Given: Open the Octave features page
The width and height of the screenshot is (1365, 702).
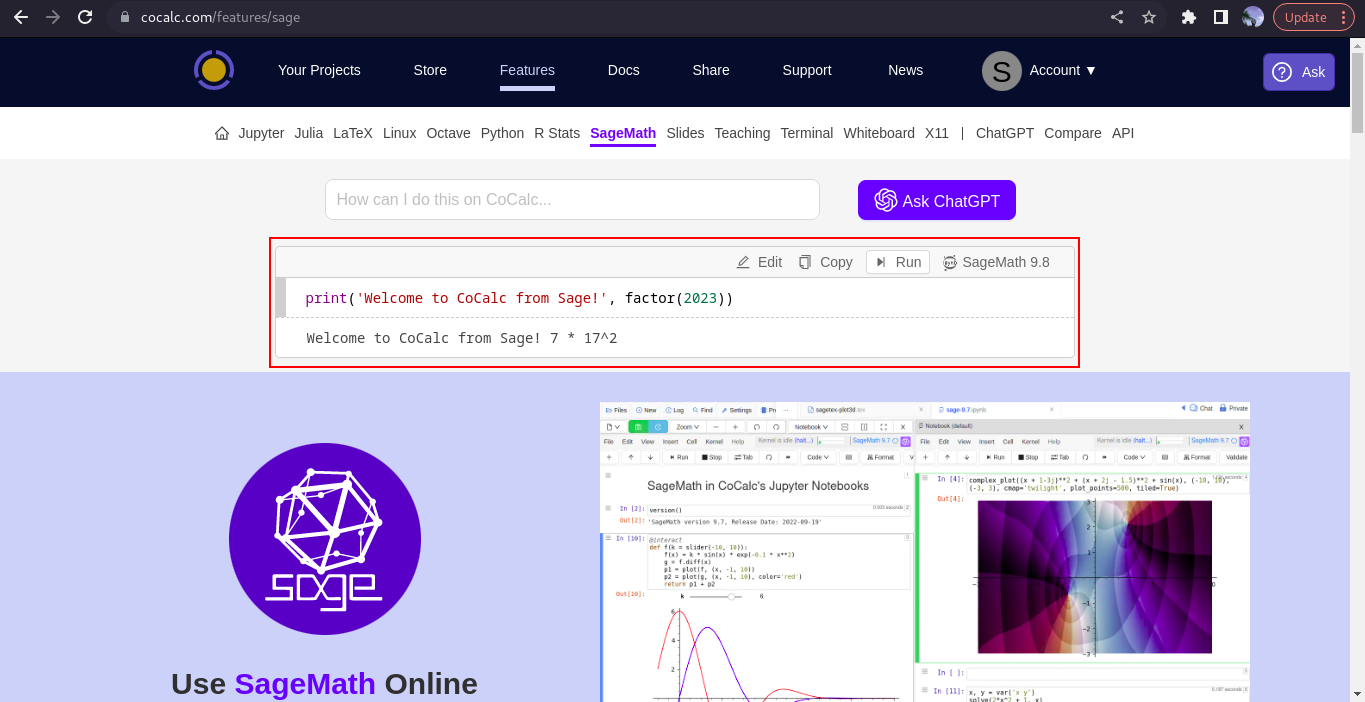Looking at the screenshot, I should click(448, 133).
